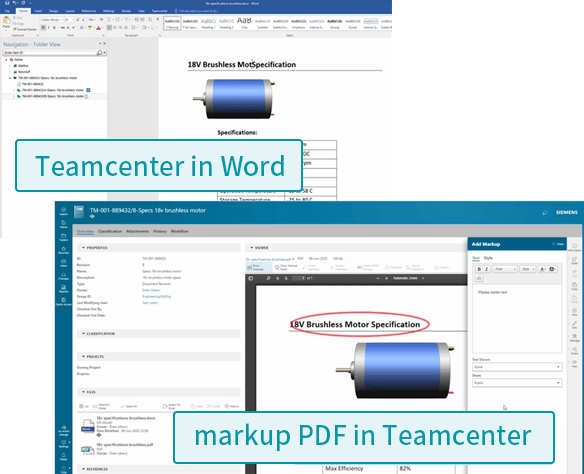
Task: Click the SIEMENS header search magnifier icon
Action: click(545, 213)
